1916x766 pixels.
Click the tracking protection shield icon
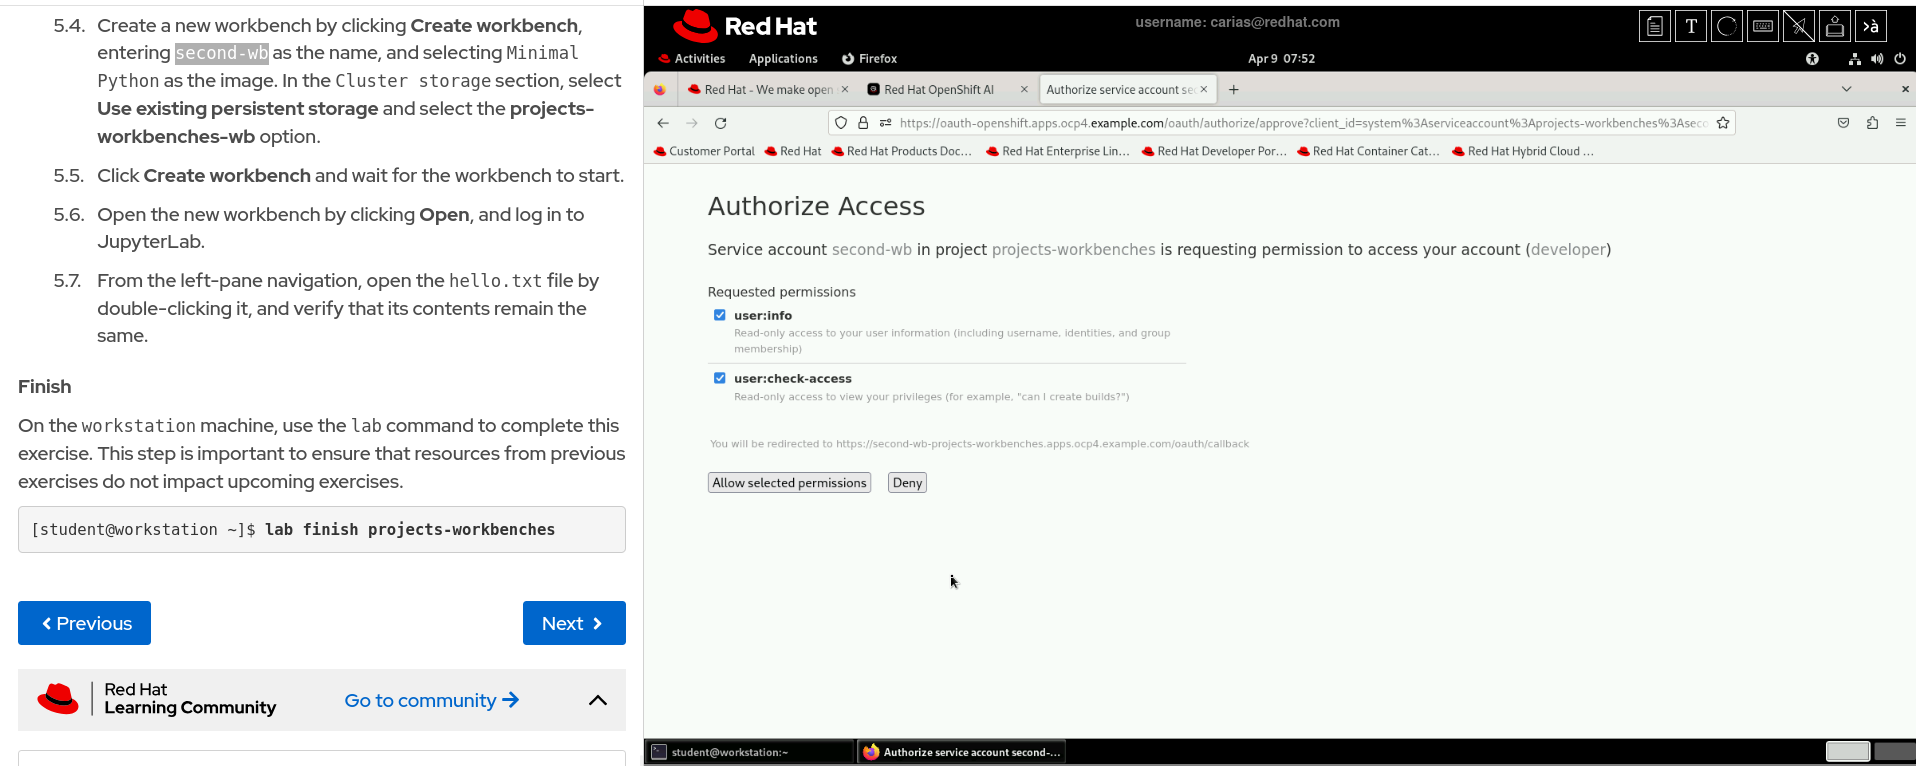pyautogui.click(x=841, y=123)
